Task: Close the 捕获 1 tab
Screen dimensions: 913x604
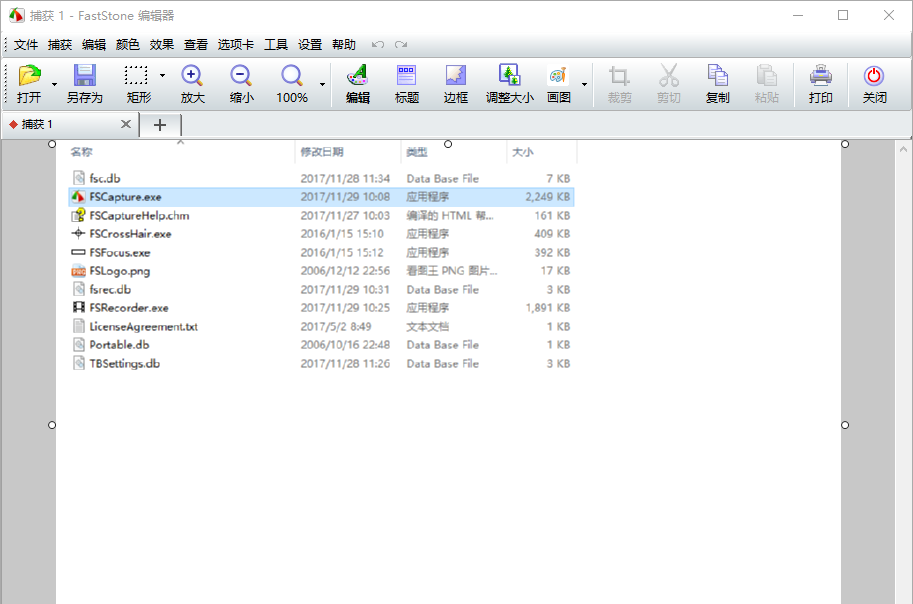Action: 126,124
